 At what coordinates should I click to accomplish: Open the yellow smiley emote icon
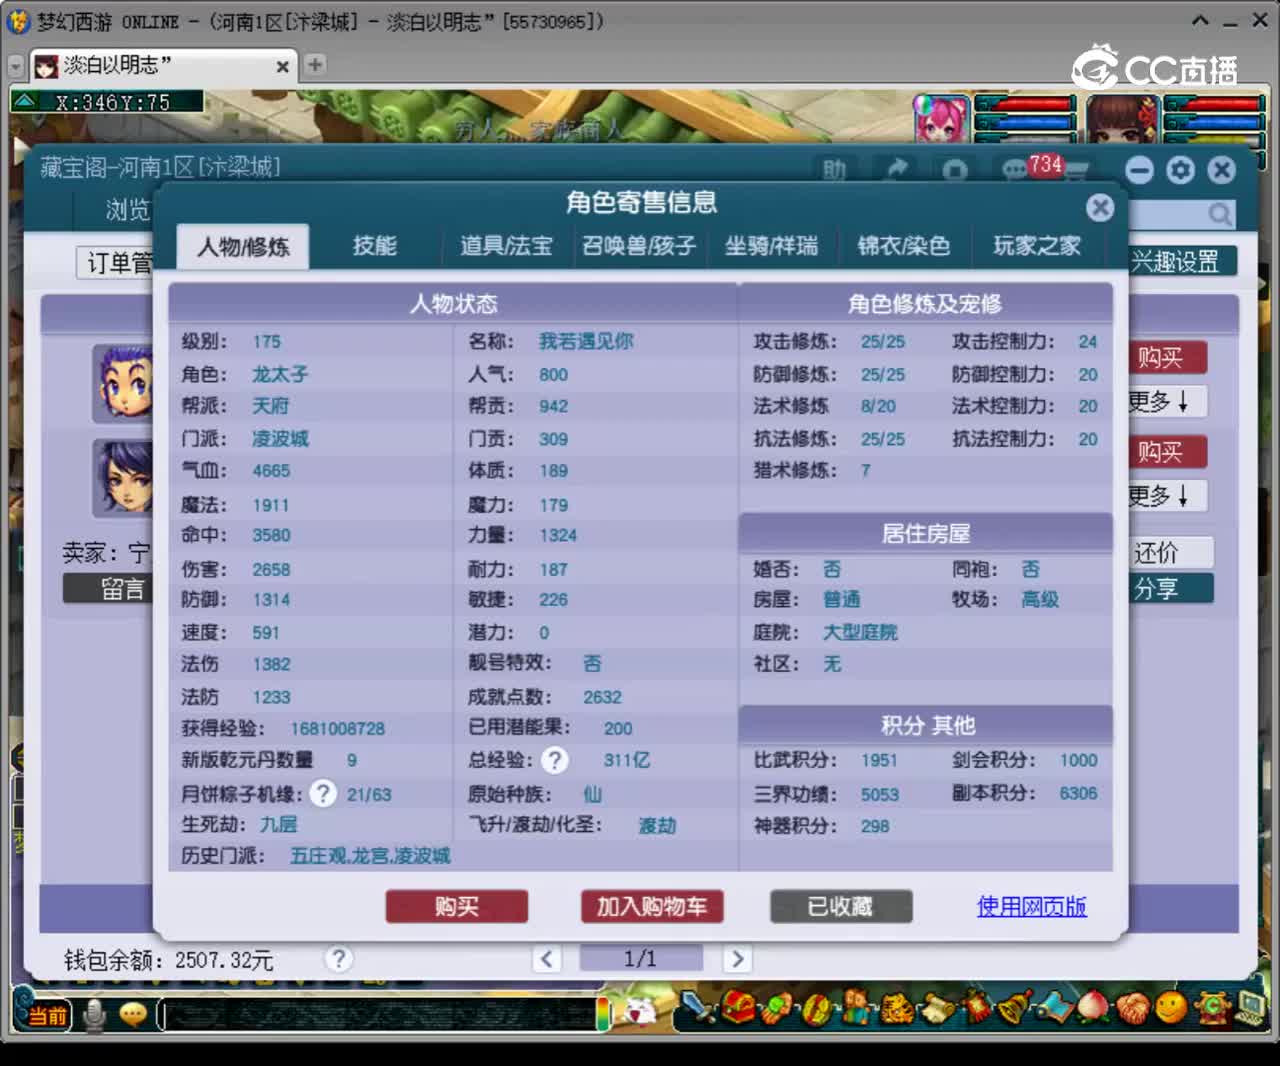pyautogui.click(x=1171, y=1008)
